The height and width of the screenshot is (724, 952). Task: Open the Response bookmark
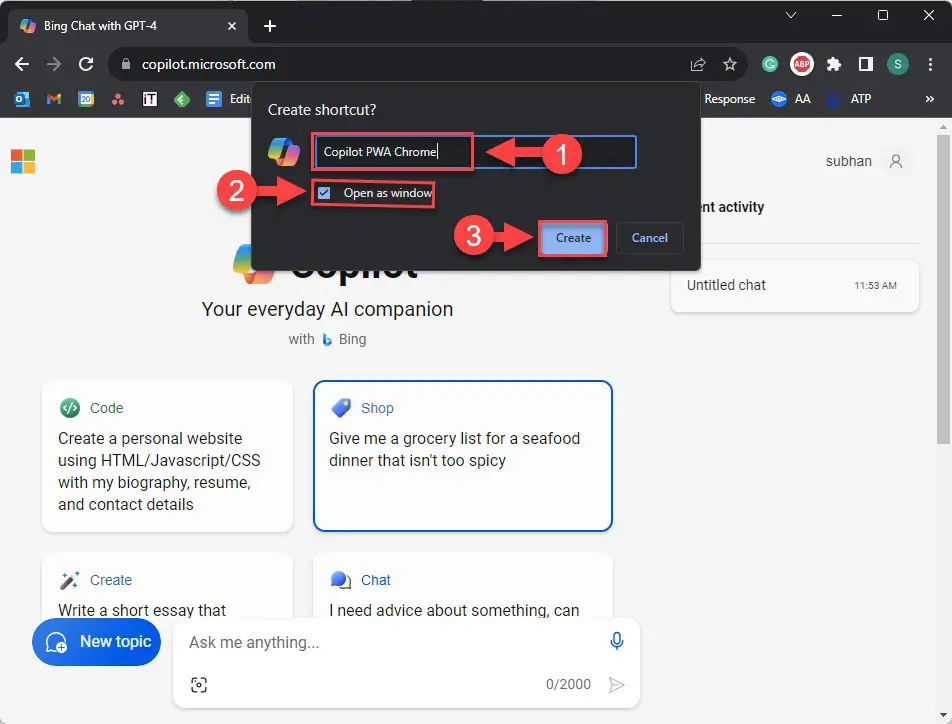point(729,98)
